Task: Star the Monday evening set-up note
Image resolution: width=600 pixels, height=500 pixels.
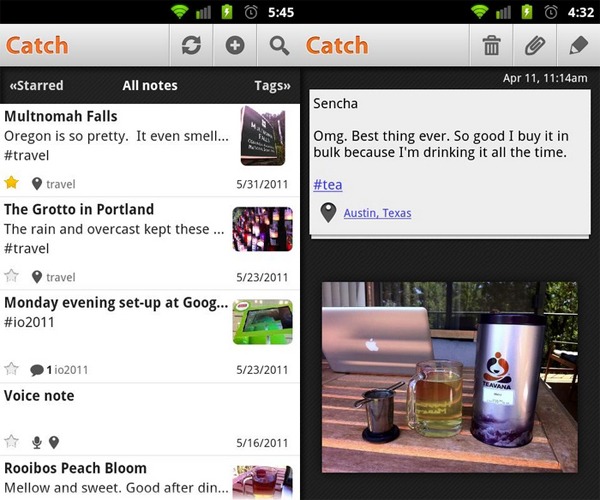Action: [12, 369]
